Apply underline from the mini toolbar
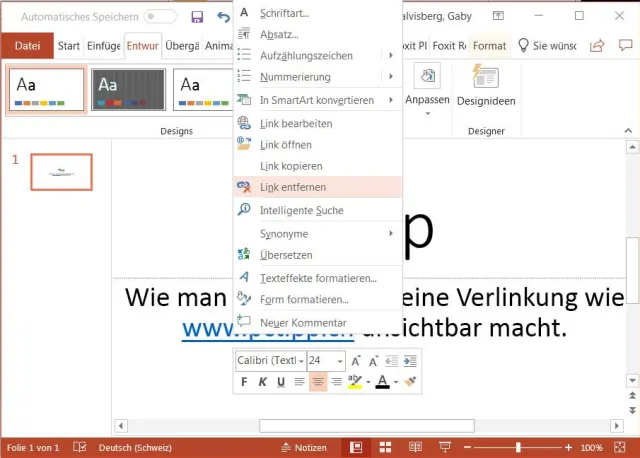The image size is (640, 458). click(x=281, y=382)
